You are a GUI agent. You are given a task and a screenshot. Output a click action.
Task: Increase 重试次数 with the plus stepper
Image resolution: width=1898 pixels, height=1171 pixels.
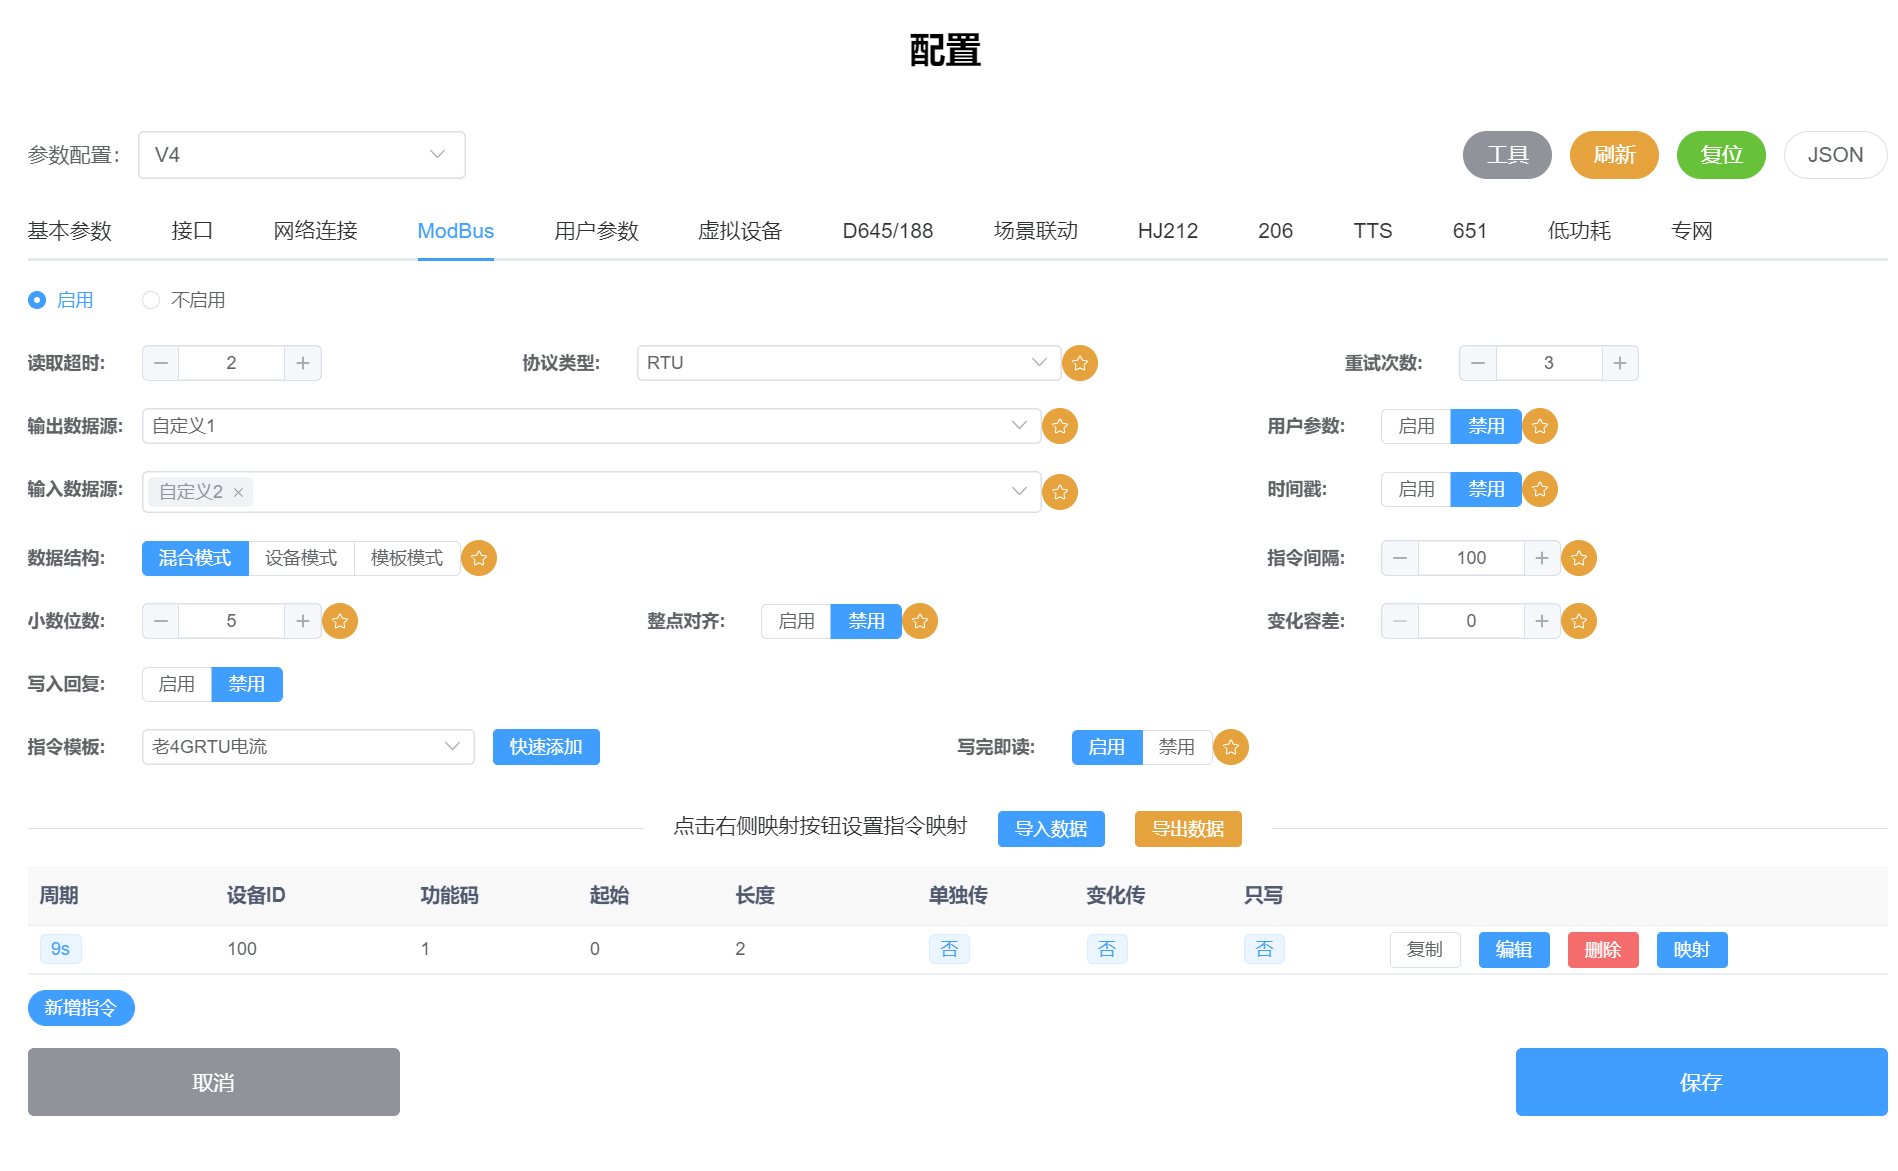coord(1620,363)
